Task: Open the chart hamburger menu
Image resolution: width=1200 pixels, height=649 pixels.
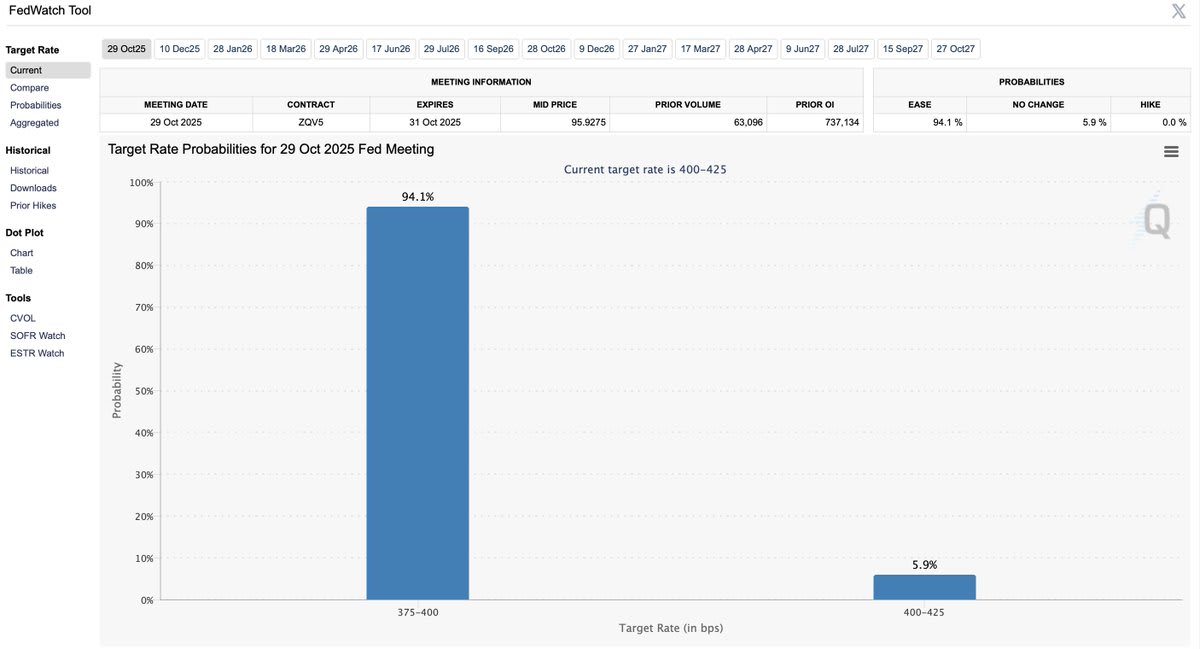Action: coord(1170,151)
